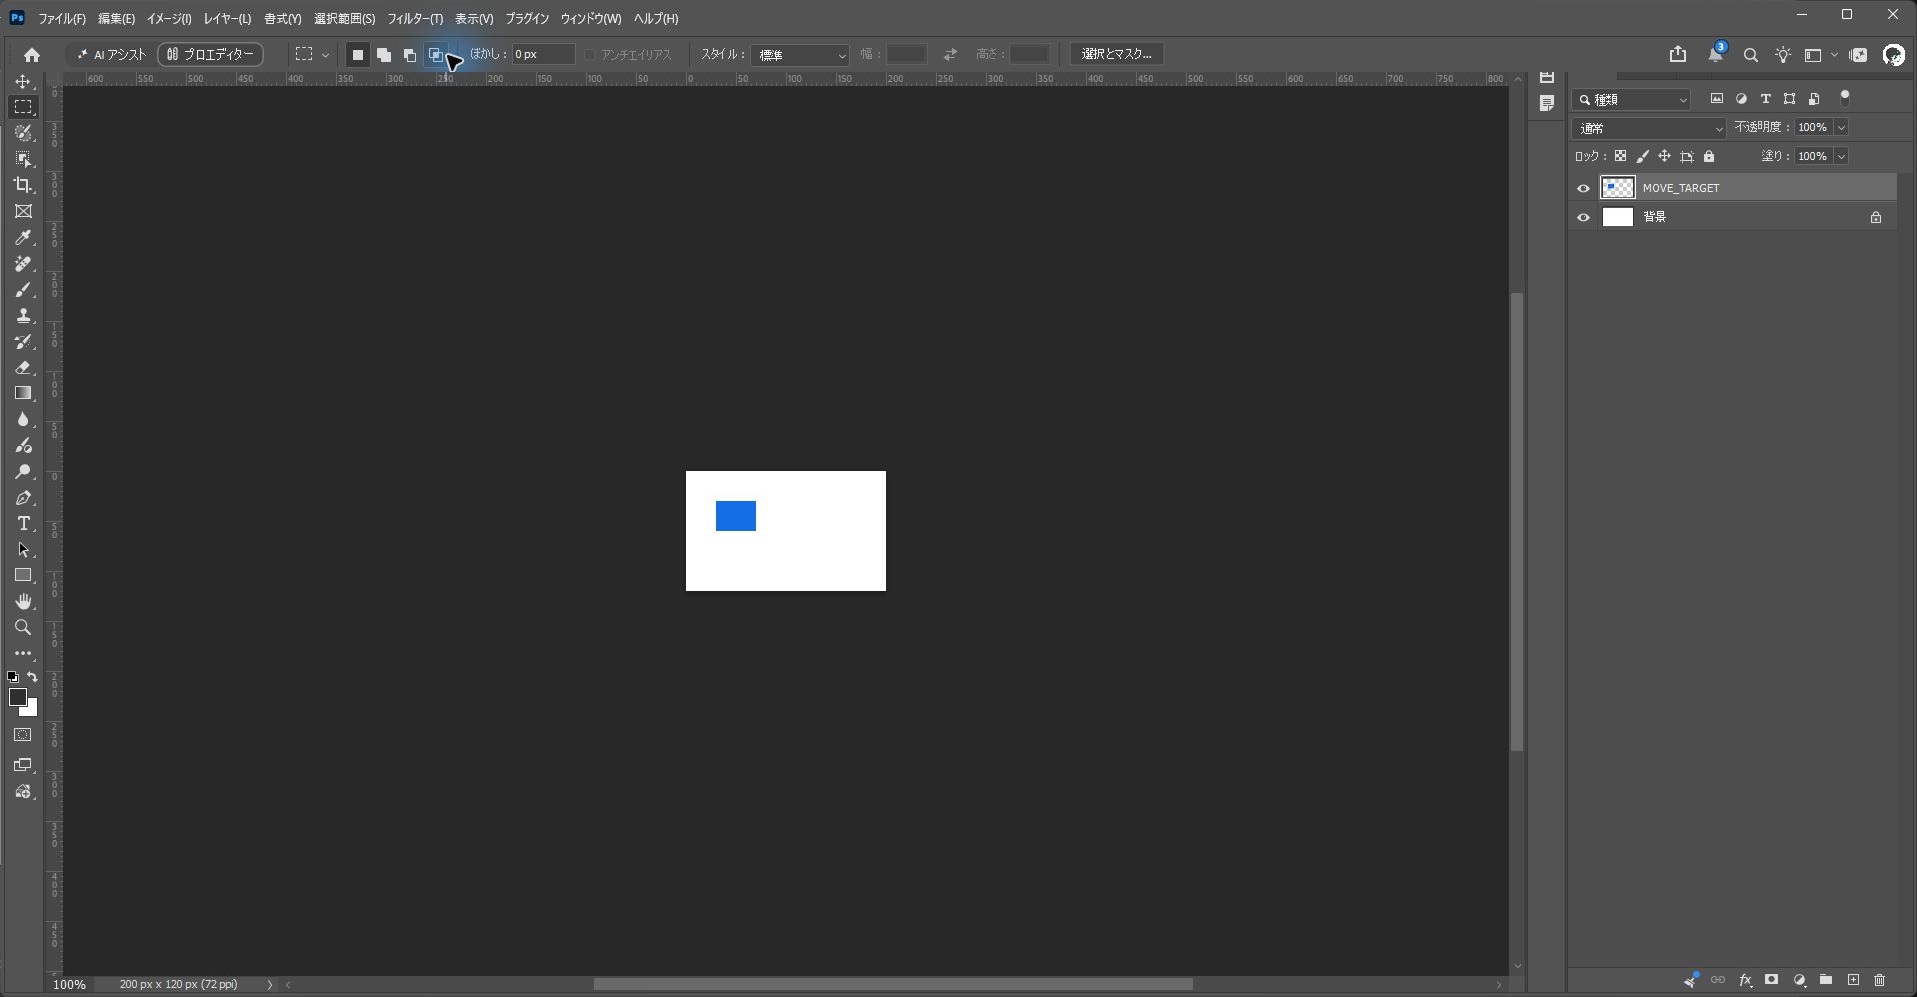Select the Rectangular Marquee tool
Screen dimensions: 1917x997
pos(23,107)
